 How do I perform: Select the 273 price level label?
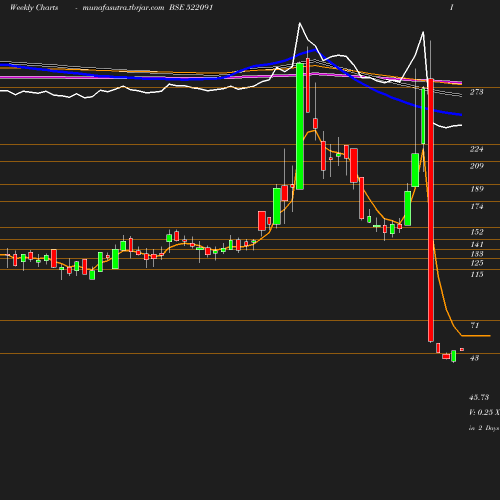476,92
